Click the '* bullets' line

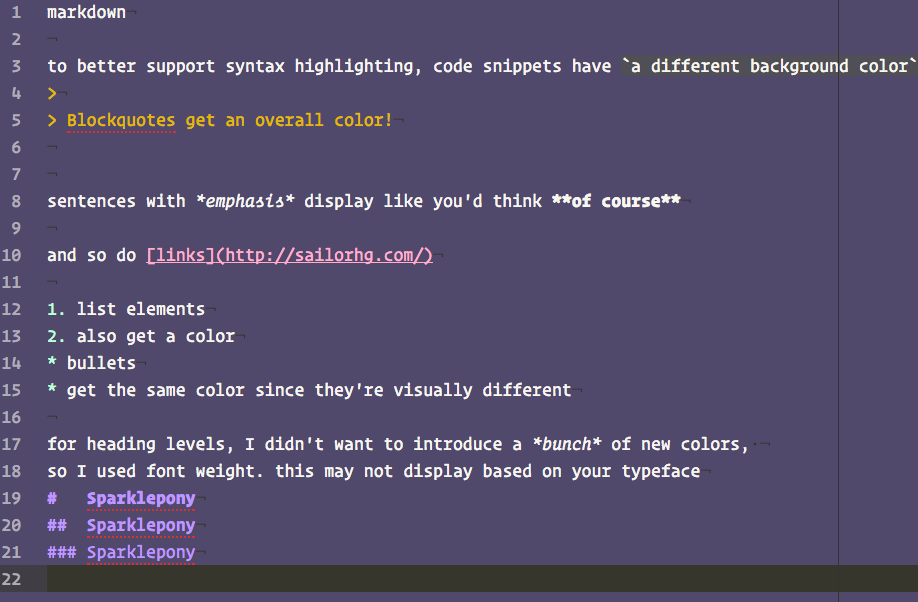(x=91, y=363)
